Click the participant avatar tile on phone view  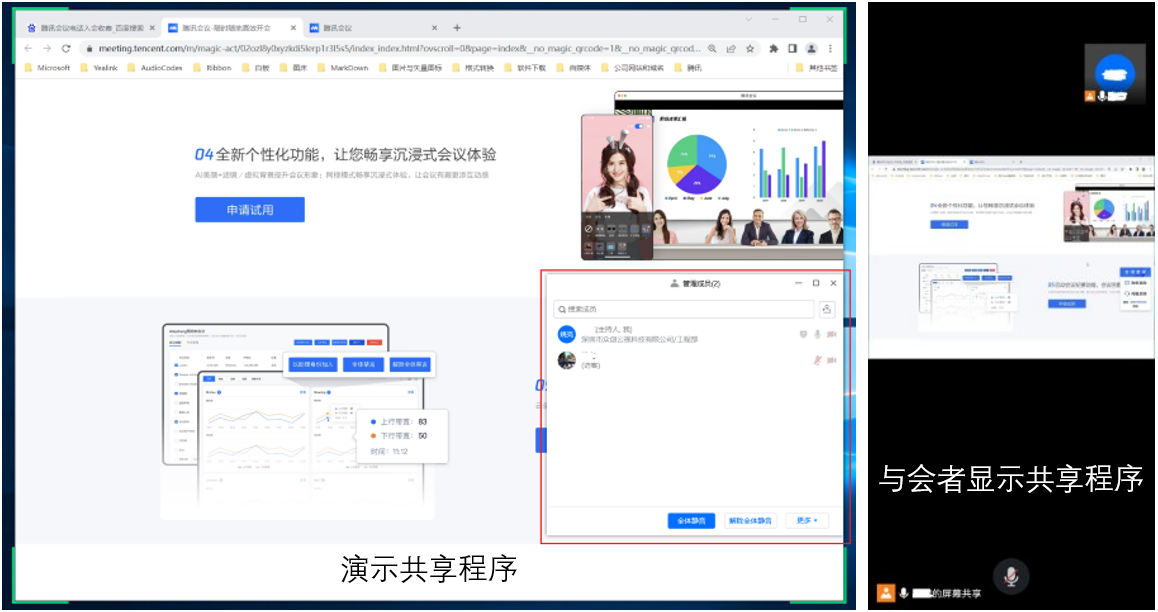point(1114,73)
